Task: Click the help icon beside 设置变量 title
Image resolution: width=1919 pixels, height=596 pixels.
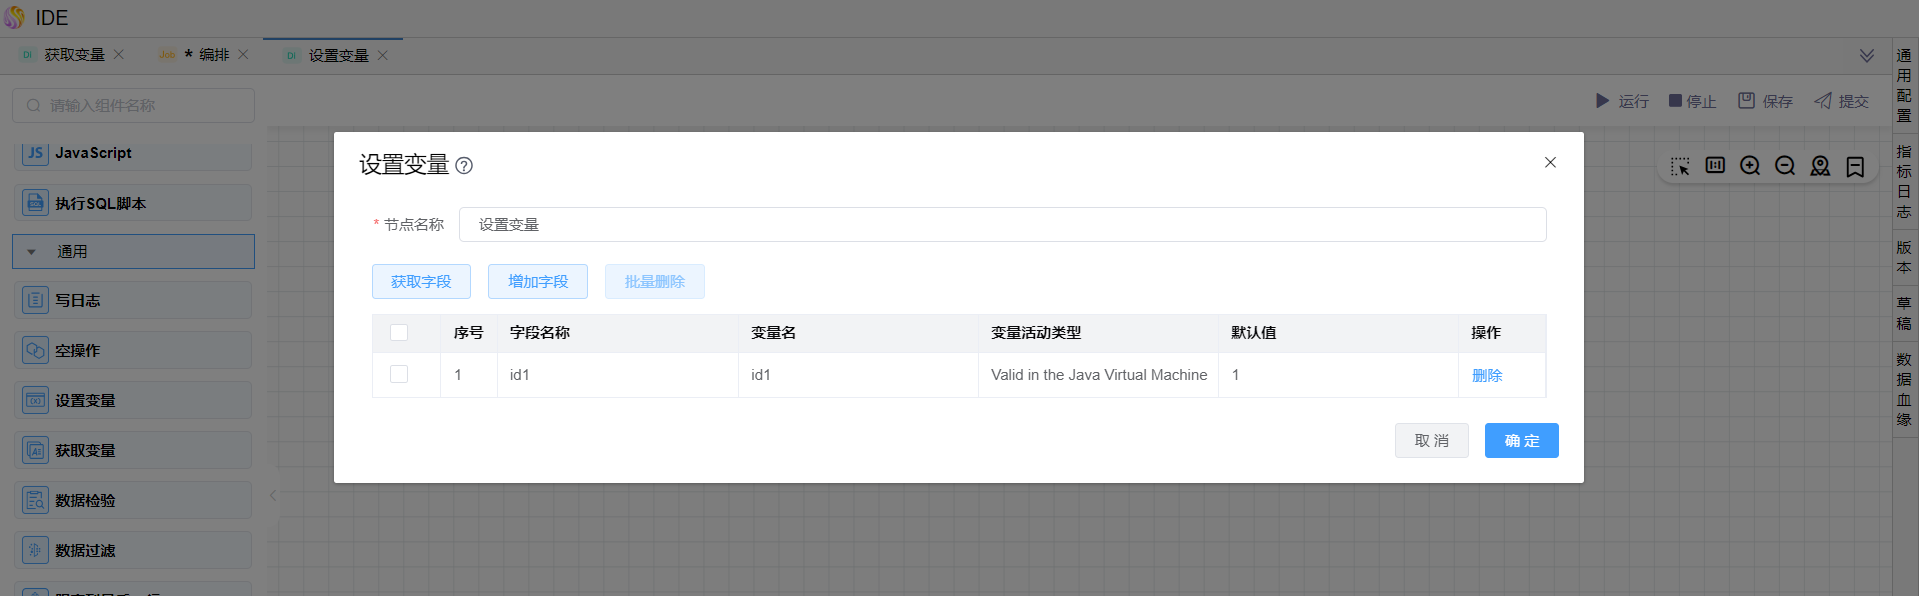Action: tap(464, 166)
